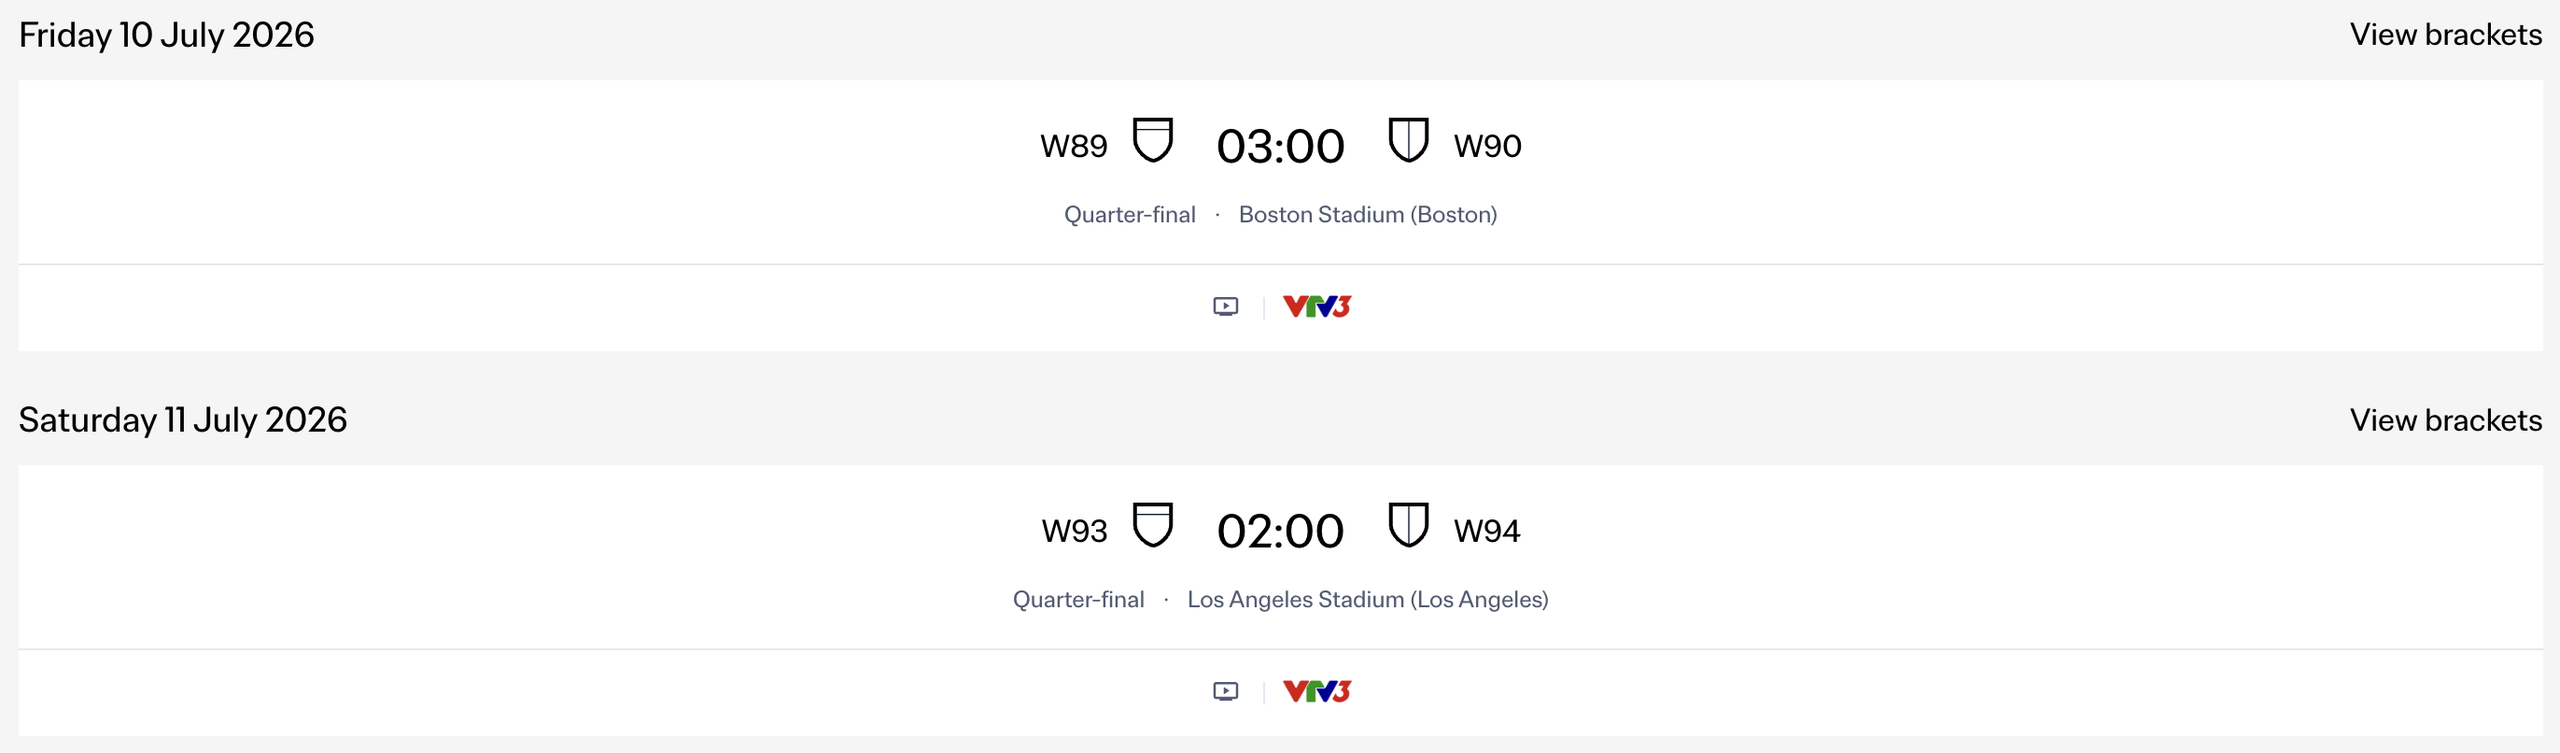Open the VTV3 logo under the Boston match
2560x753 pixels.
click(x=1316, y=307)
